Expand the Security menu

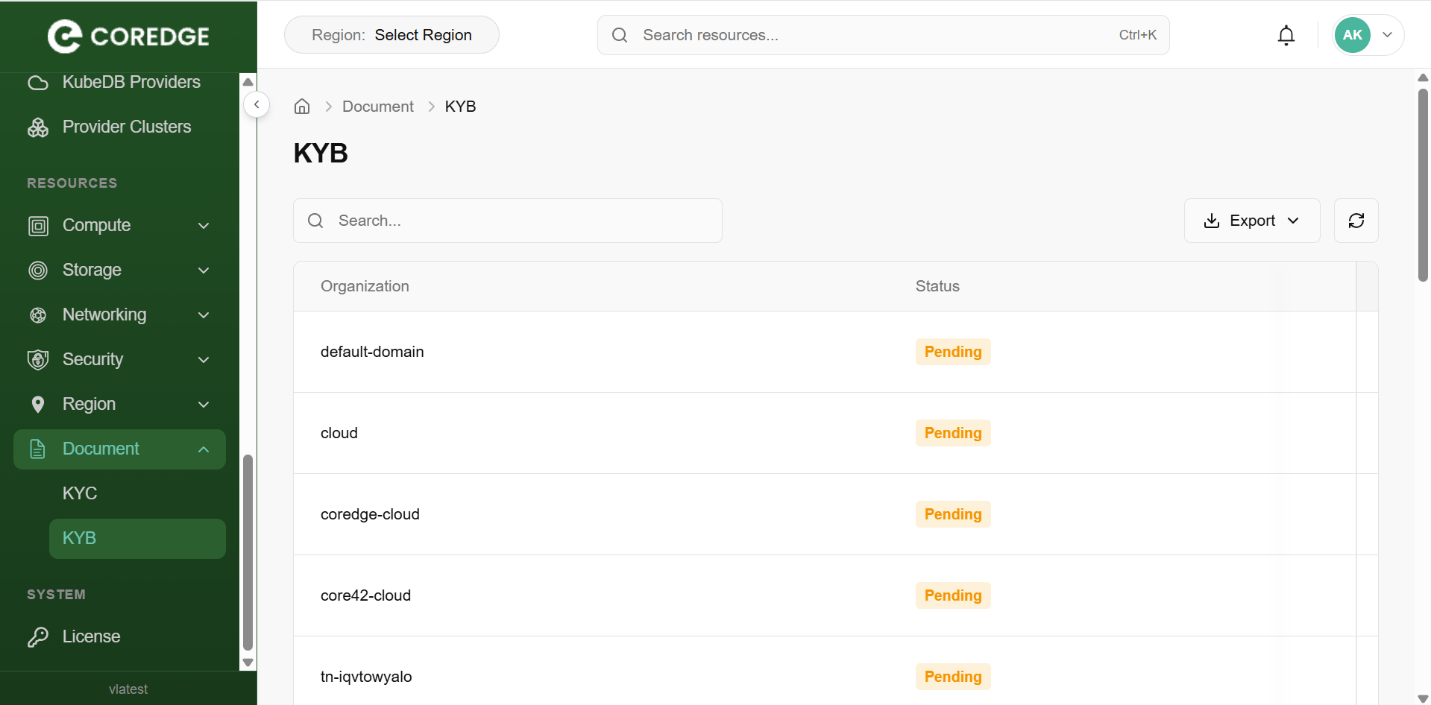point(120,360)
